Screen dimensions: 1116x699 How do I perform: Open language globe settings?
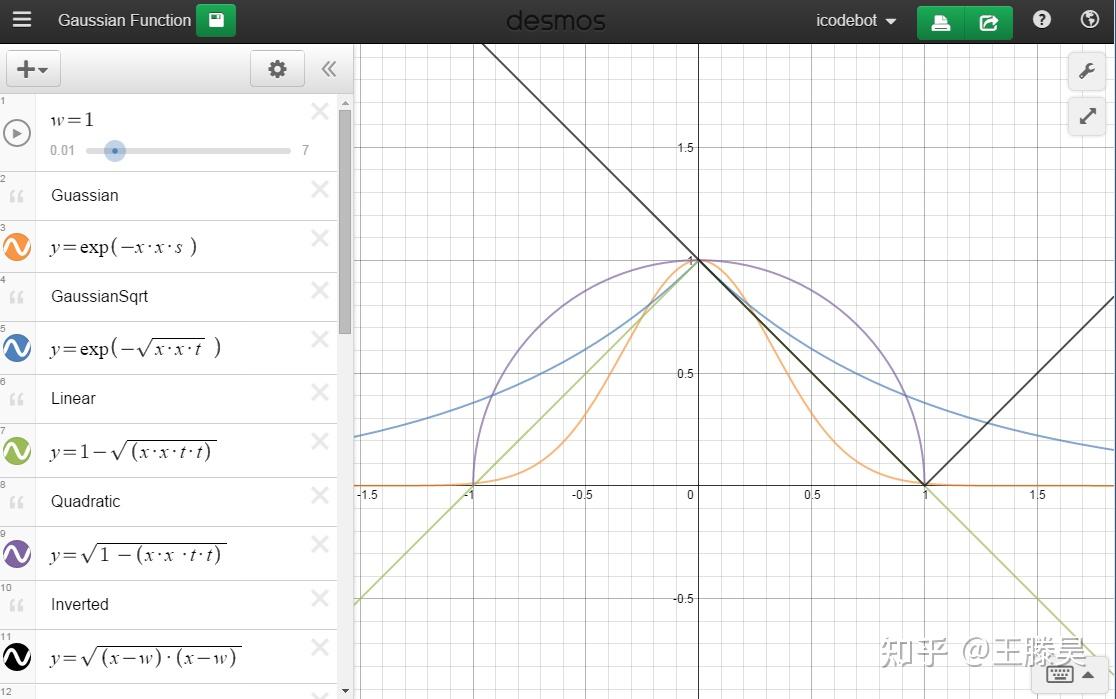click(x=1089, y=19)
